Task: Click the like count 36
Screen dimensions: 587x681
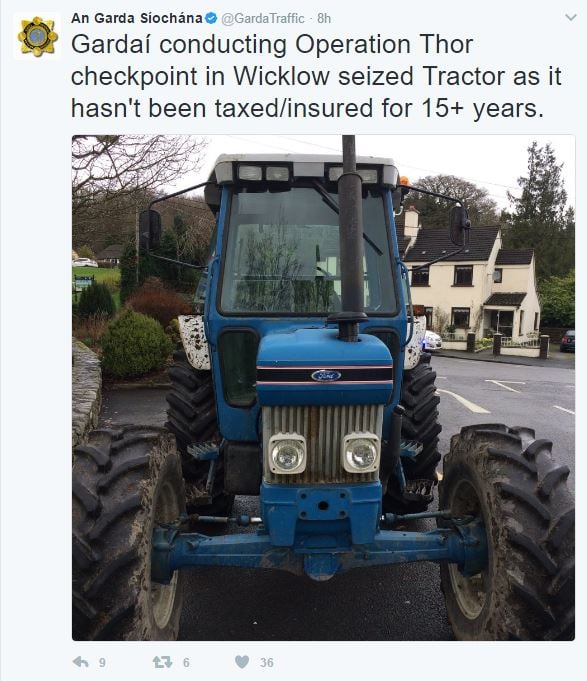Action: [267, 662]
